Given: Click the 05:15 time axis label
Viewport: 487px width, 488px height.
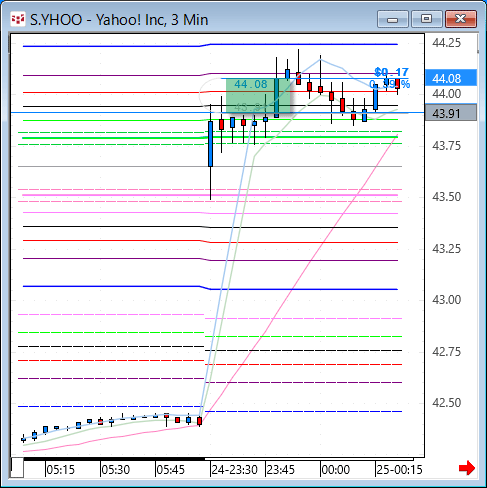Looking at the screenshot, I should point(60,470).
